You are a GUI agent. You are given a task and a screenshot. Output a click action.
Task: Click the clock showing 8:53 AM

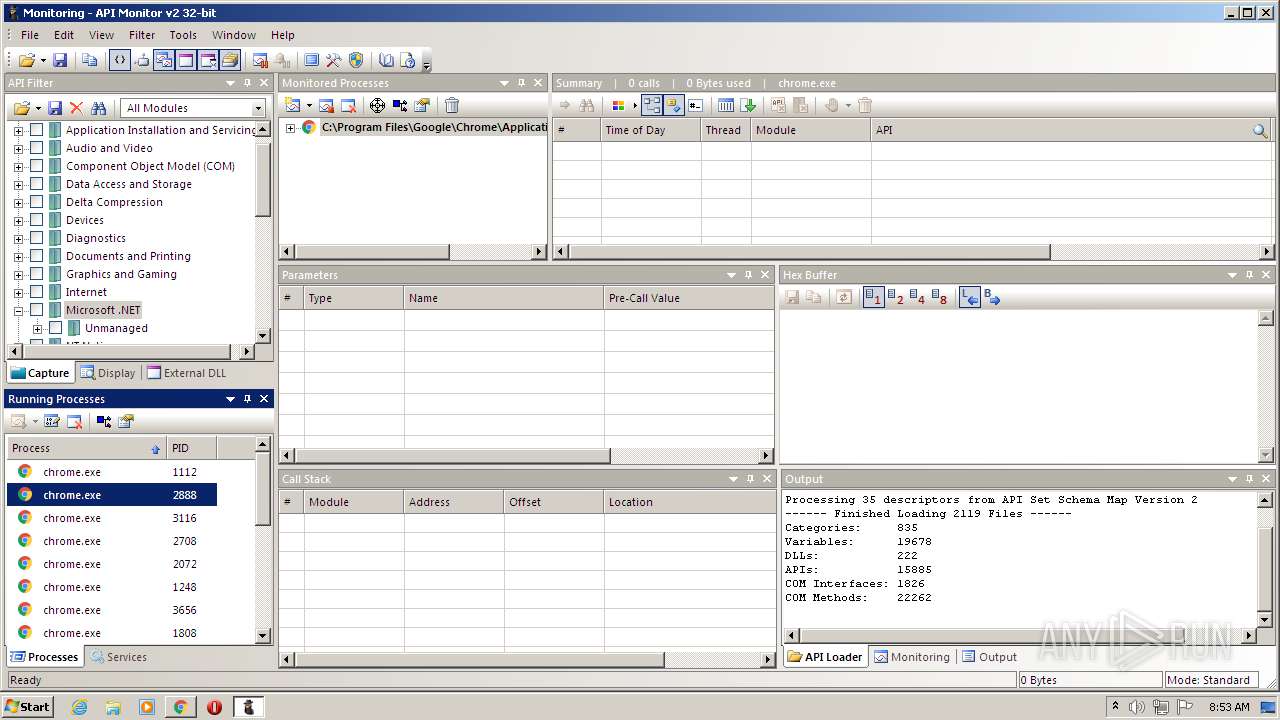[1229, 707]
